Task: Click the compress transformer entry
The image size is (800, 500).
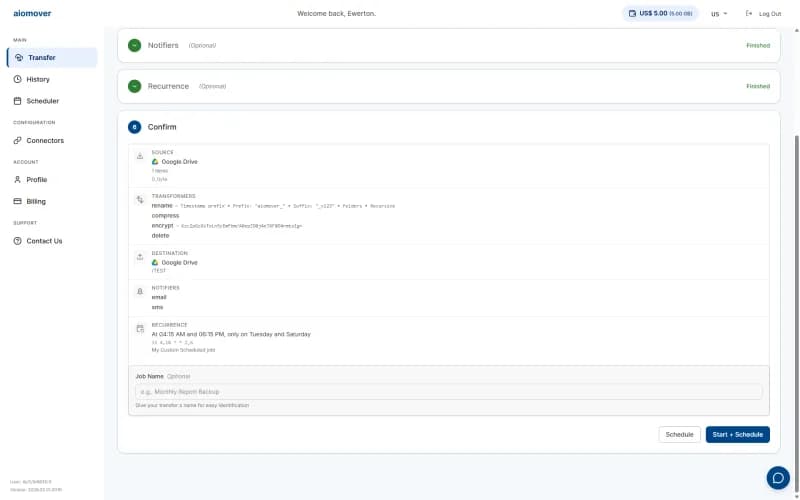Action: (x=165, y=216)
